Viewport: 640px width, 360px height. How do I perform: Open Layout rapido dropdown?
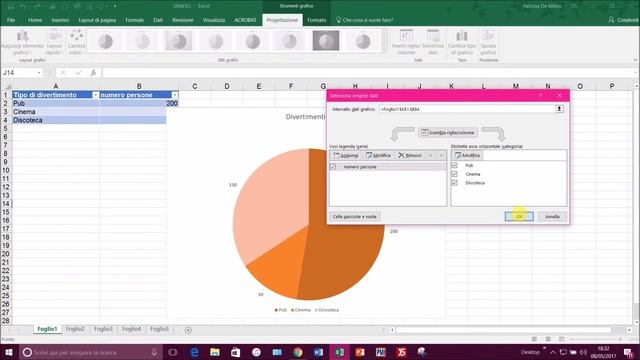53,42
